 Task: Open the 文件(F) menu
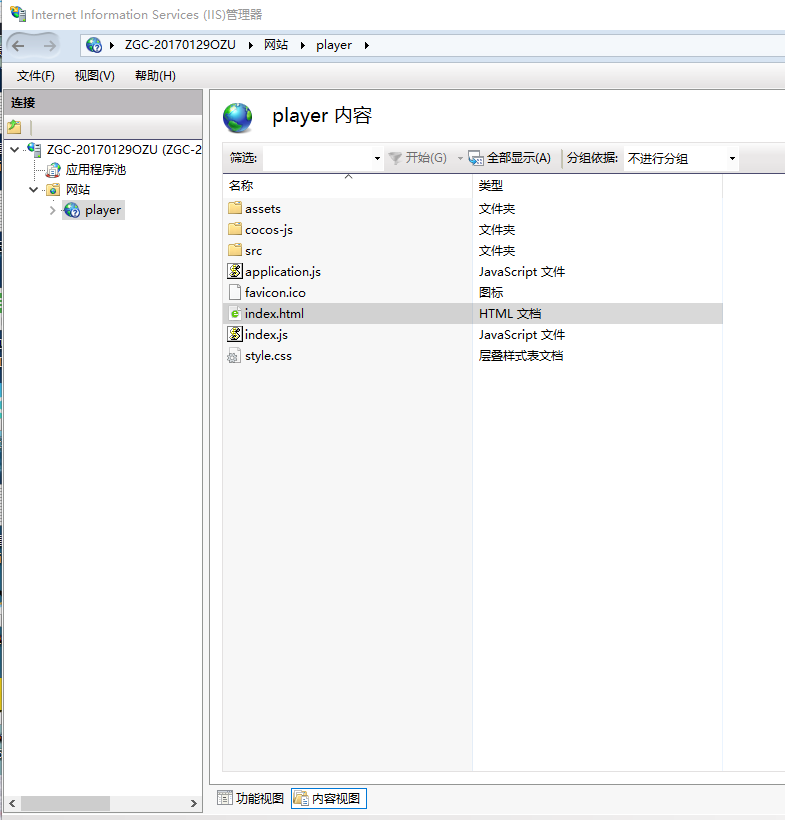pos(36,76)
